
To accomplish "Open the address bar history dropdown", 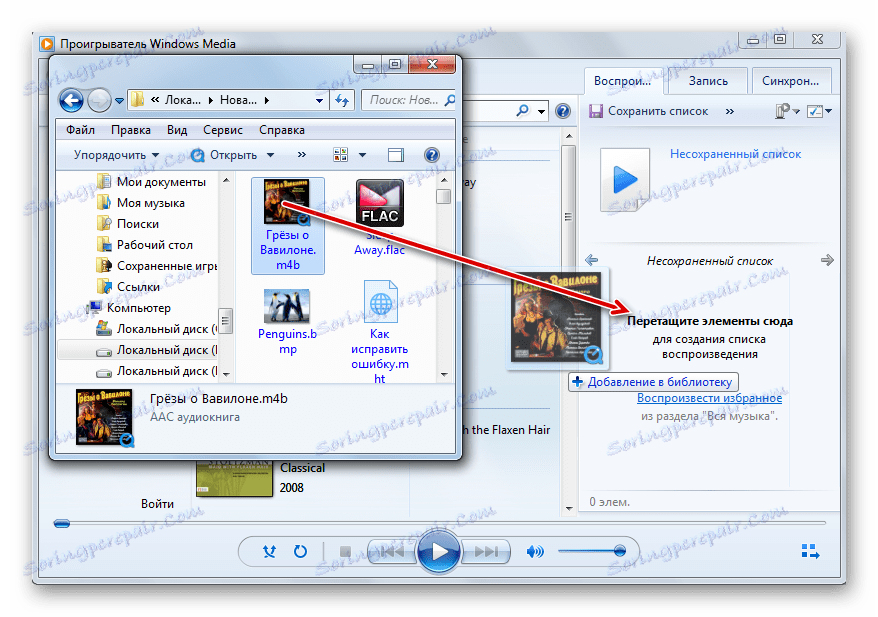I will tap(319, 101).
